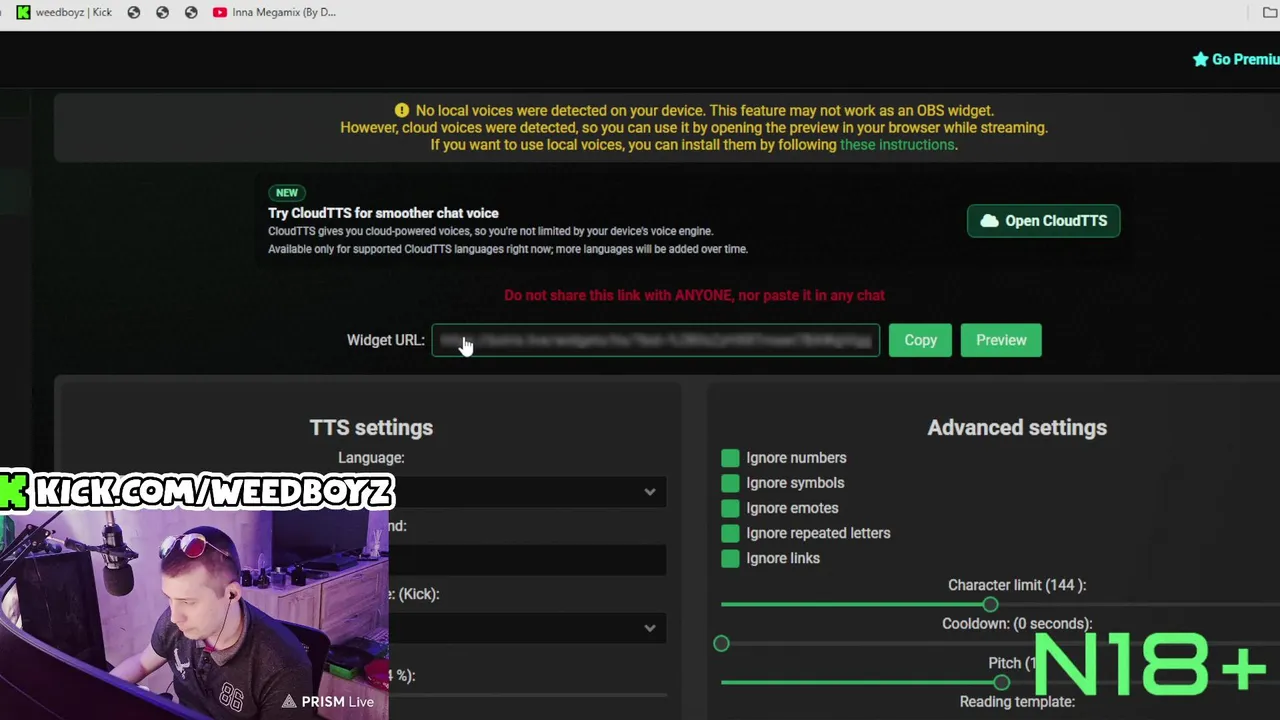1280x720 pixels.
Task: Click the Go Premium star link
Action: click(x=1236, y=59)
